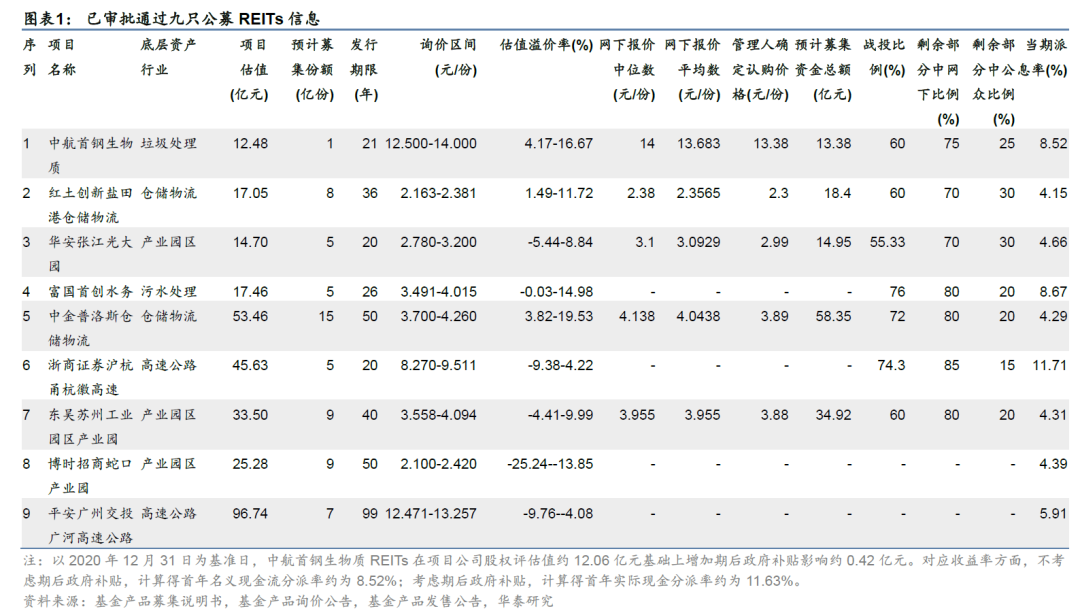Image resolution: width=1080 pixels, height=613 pixels.
Task: Click the valuation cell '17.05'
Action: coord(251,194)
